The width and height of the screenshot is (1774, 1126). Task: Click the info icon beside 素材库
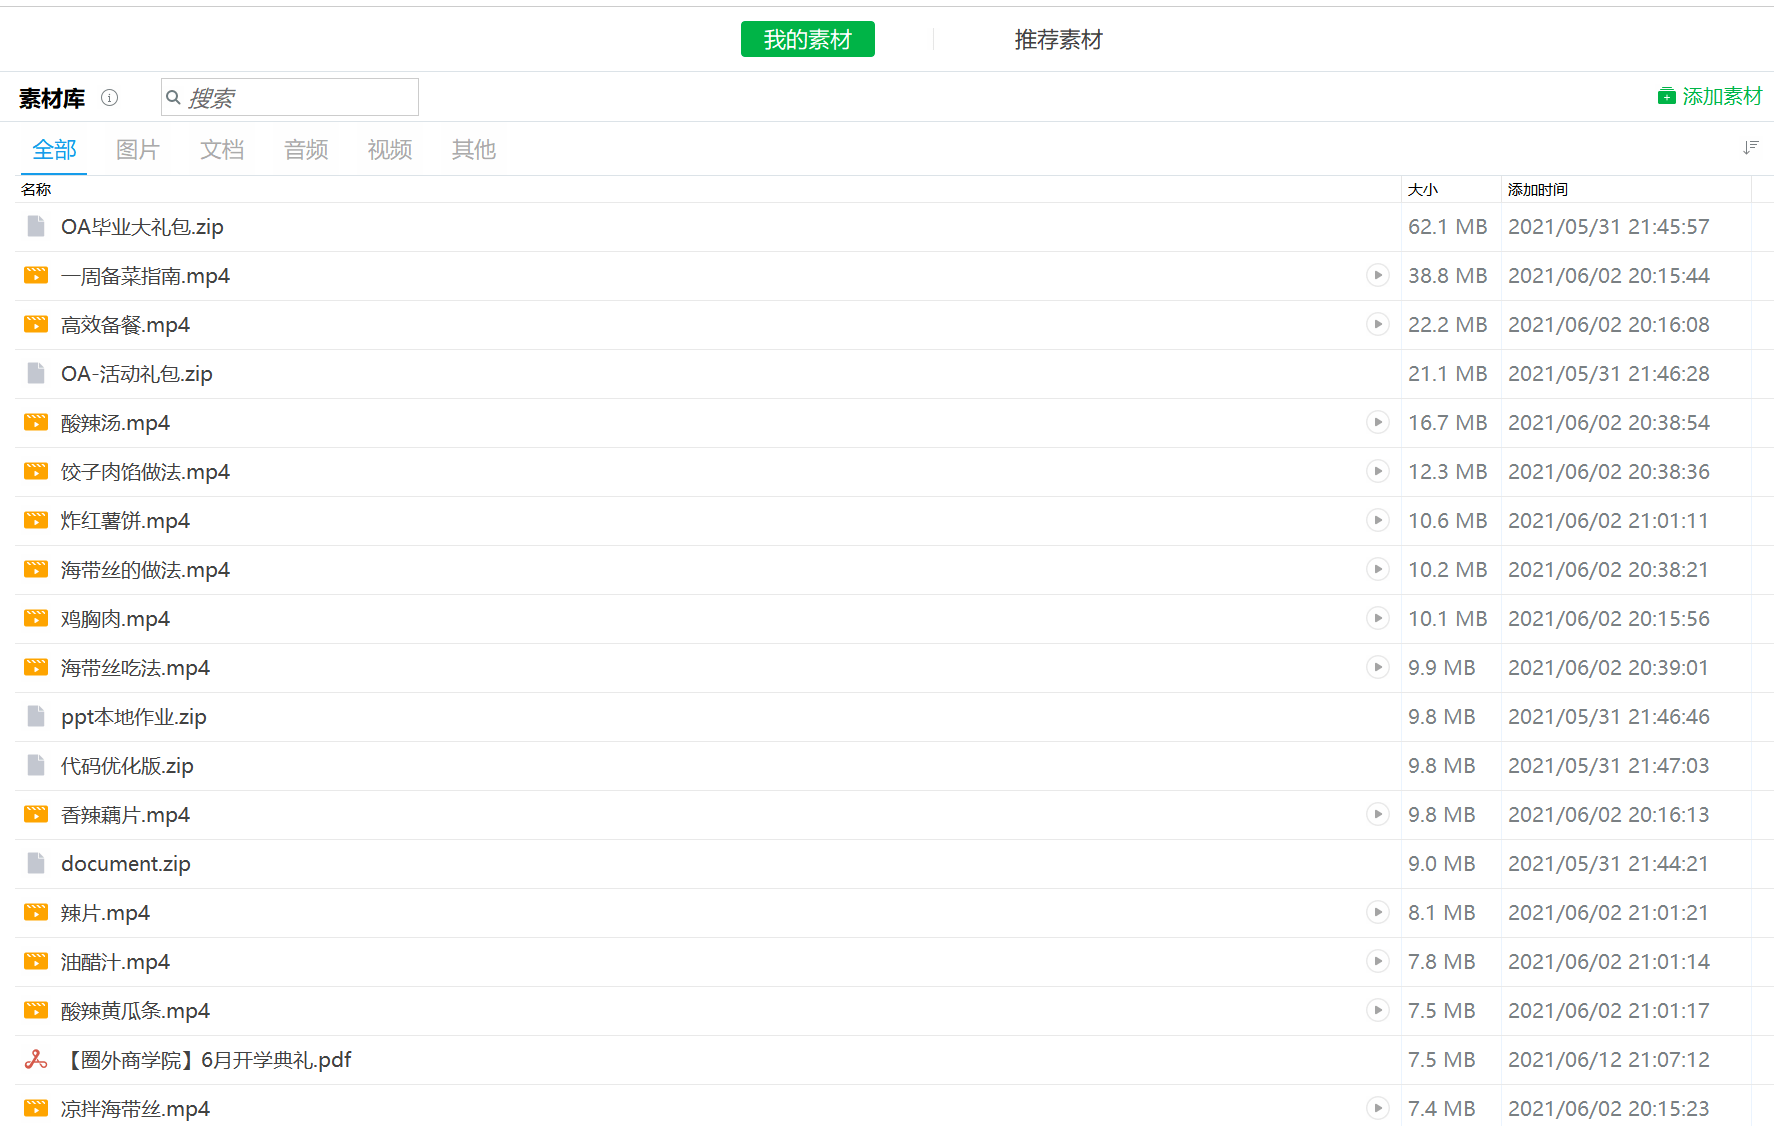tap(110, 98)
